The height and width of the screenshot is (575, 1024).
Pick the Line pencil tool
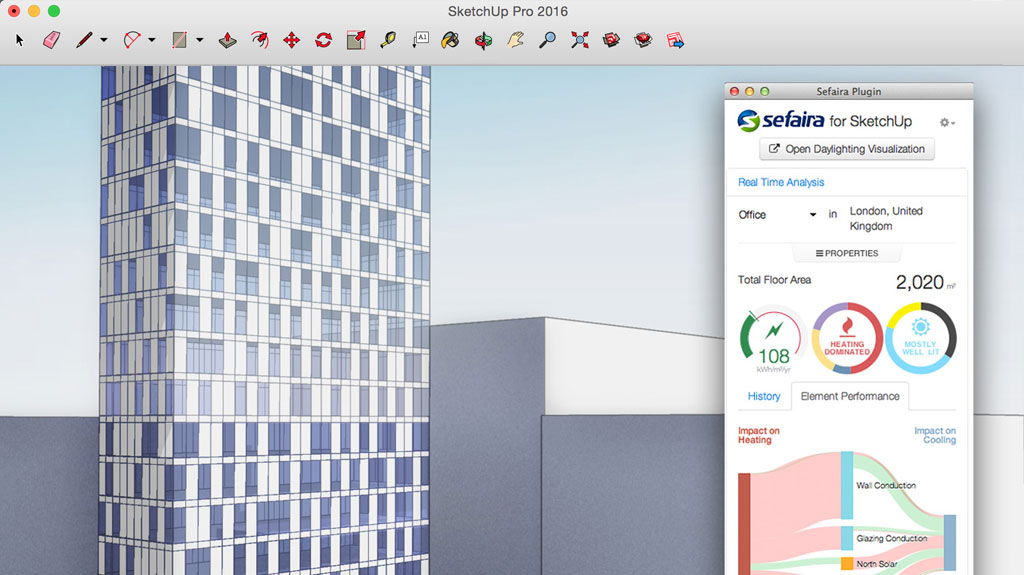pos(84,41)
